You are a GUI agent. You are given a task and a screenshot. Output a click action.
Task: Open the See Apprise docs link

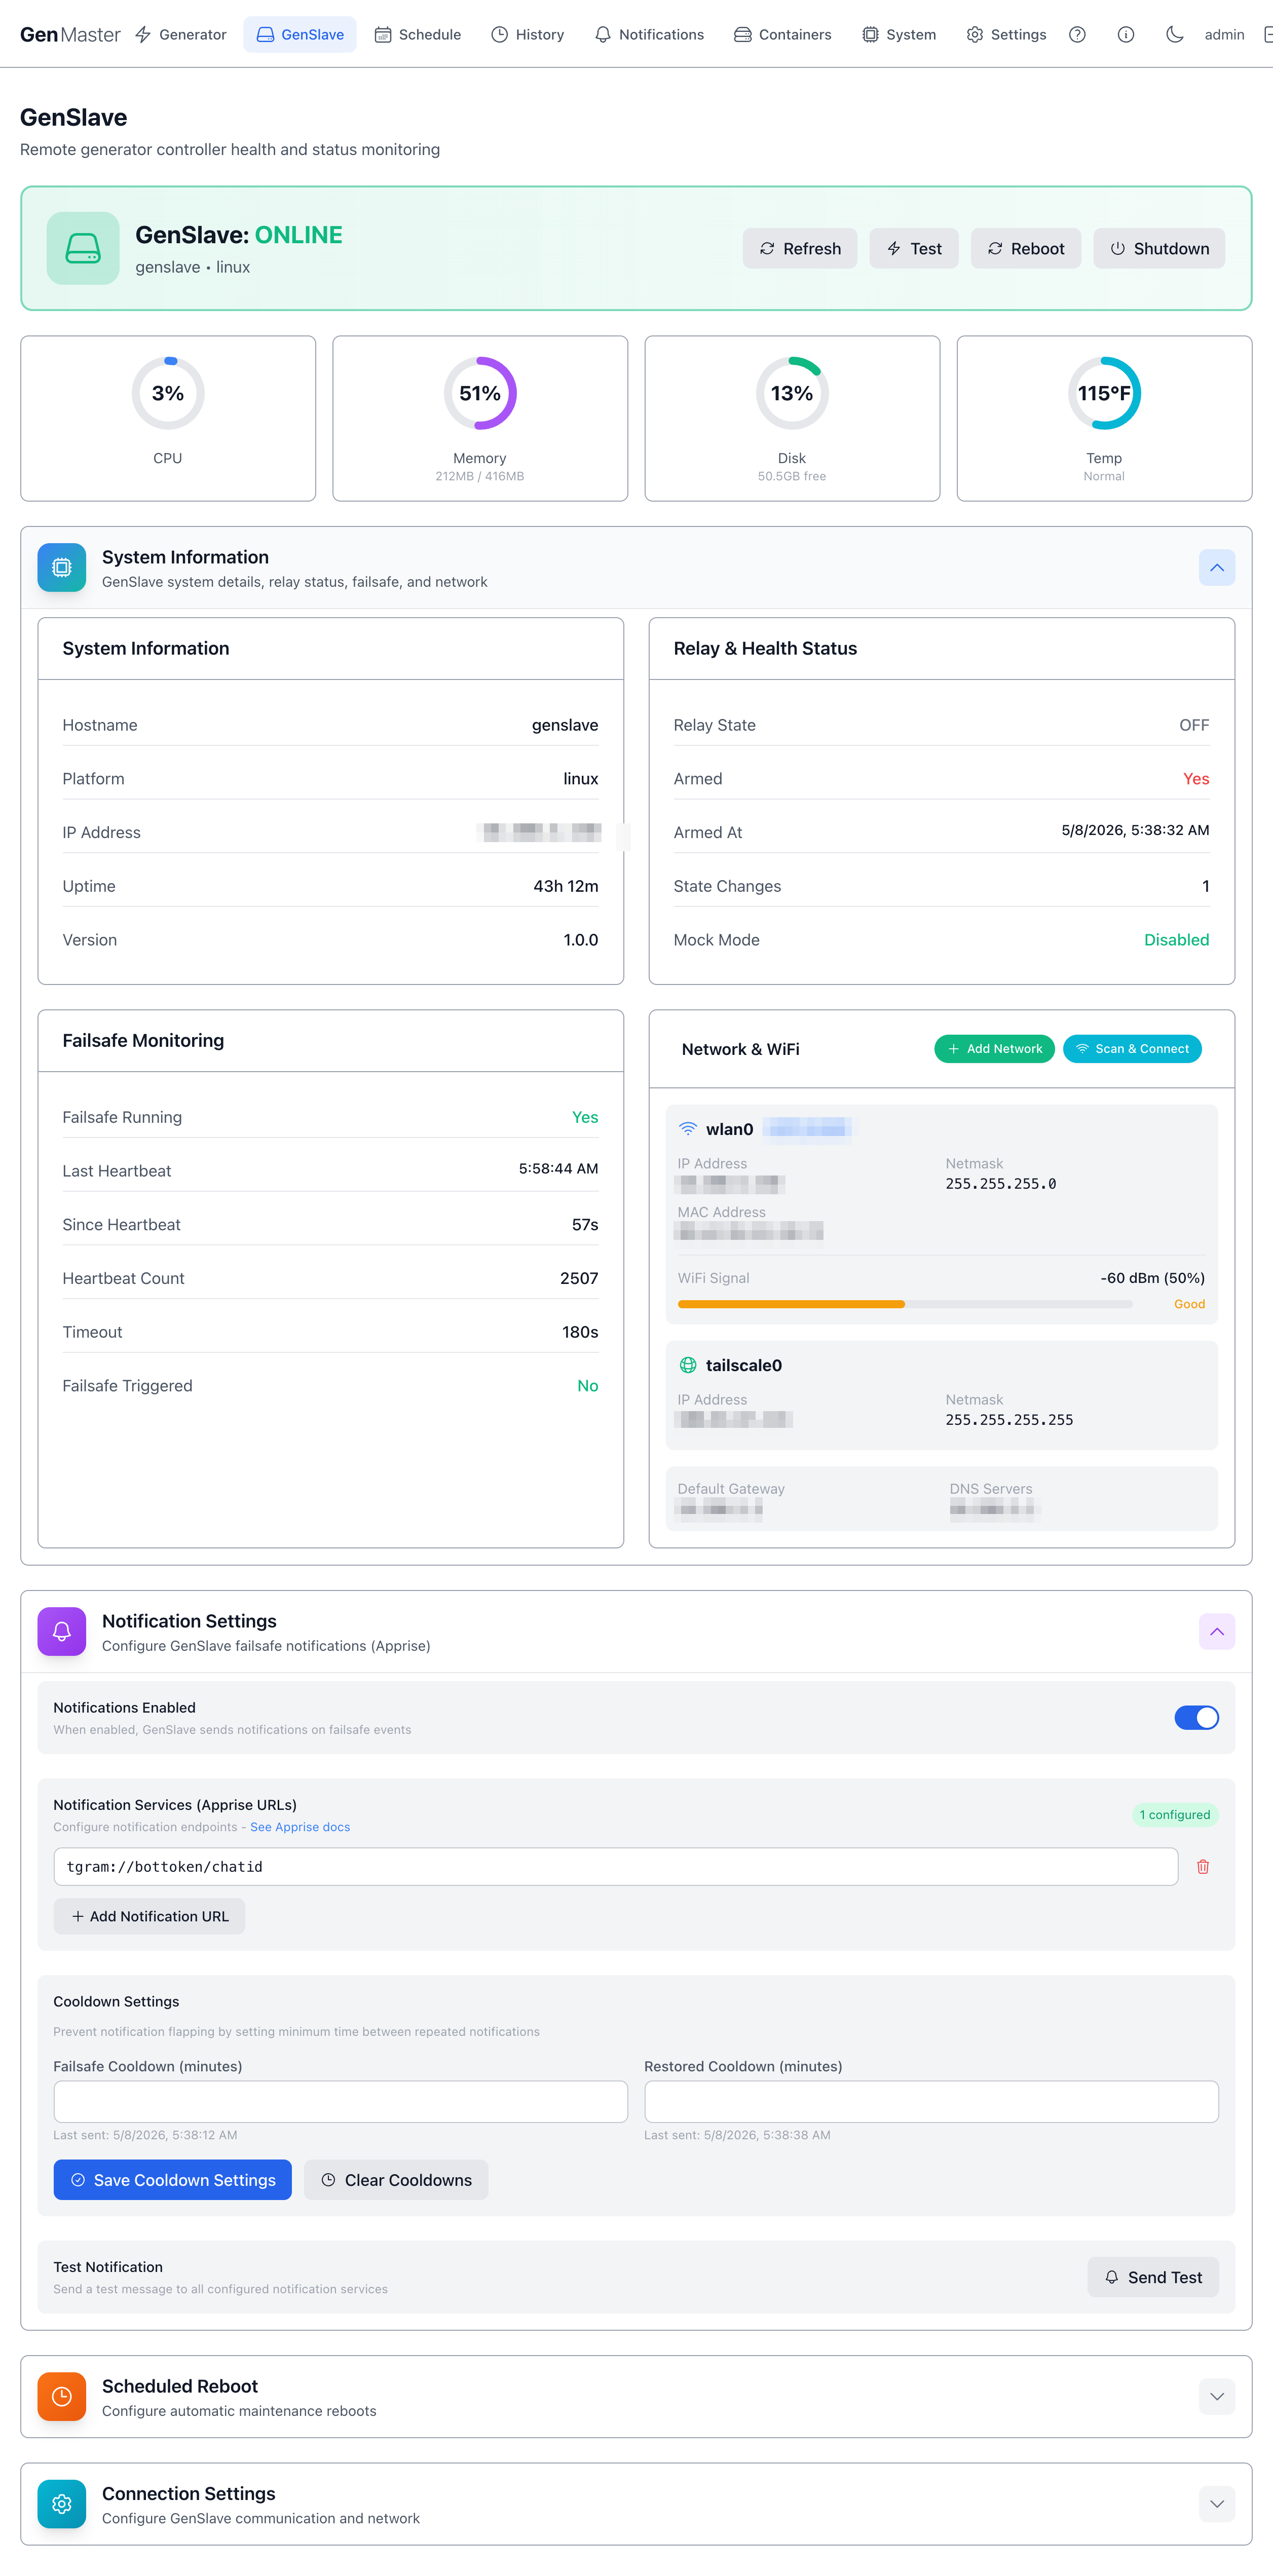point(300,1826)
